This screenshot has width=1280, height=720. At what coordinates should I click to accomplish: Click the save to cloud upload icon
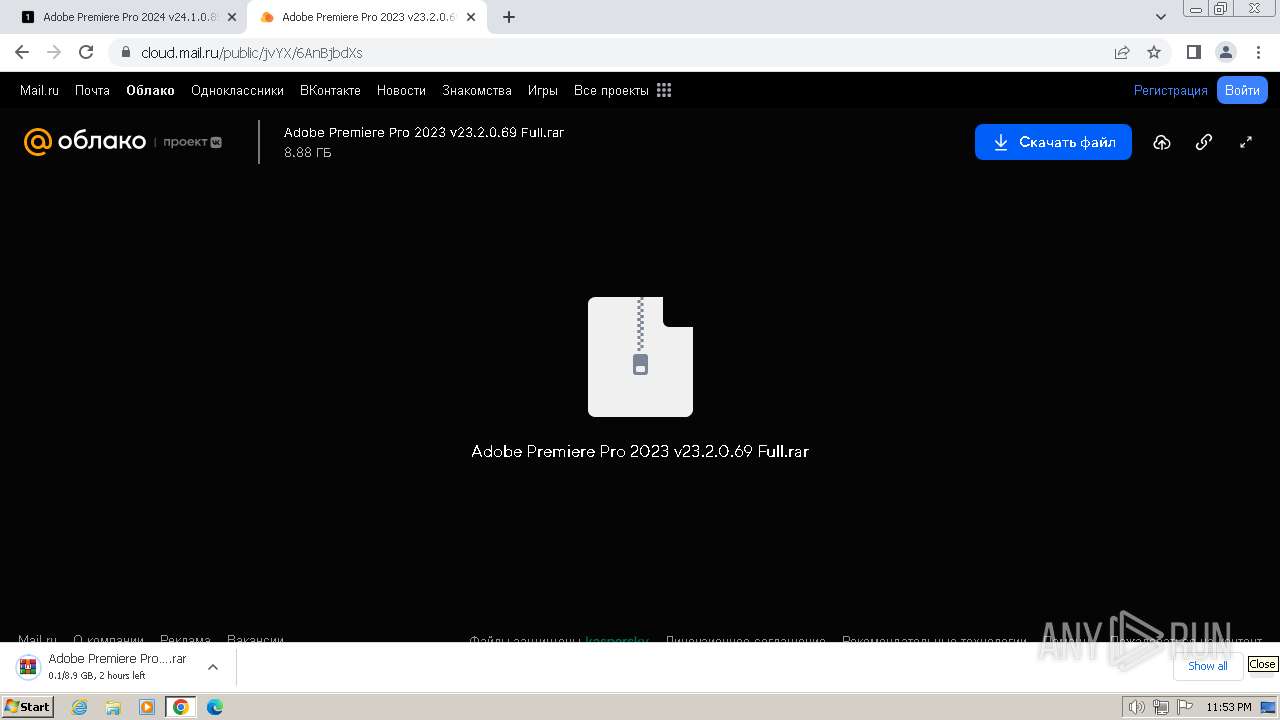coord(1161,142)
